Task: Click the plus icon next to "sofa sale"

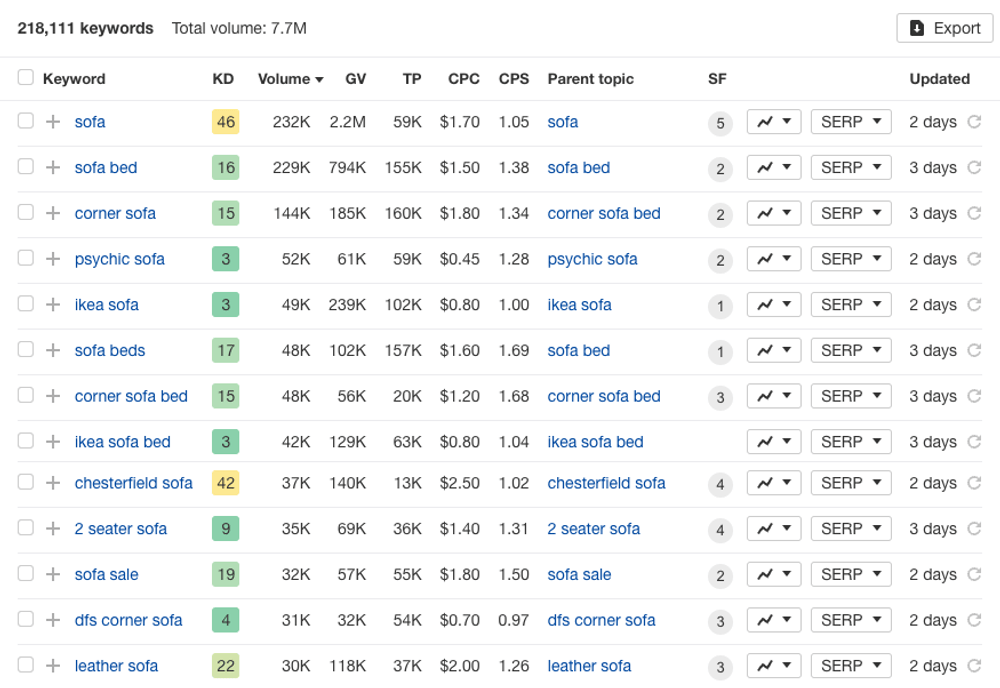Action: (x=53, y=574)
